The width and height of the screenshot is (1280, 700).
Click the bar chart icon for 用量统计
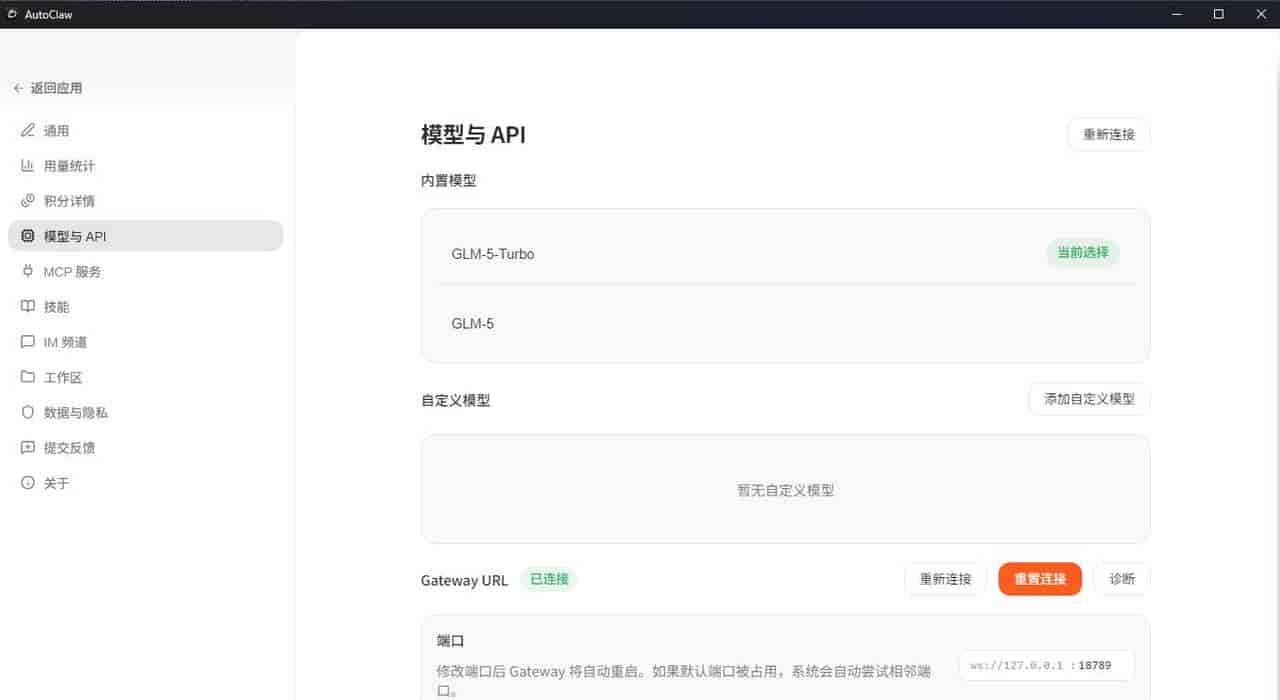tap(28, 166)
